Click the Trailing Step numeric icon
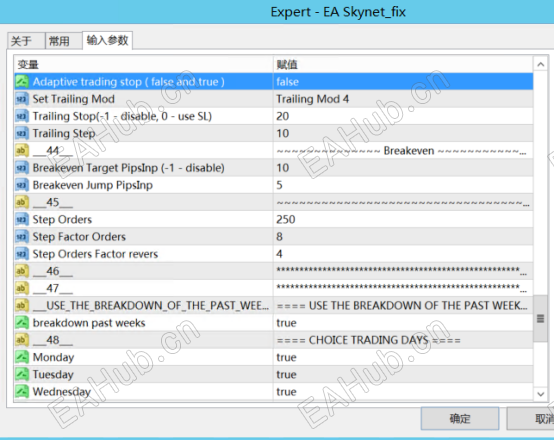The width and height of the screenshot is (554, 440). coord(22,134)
